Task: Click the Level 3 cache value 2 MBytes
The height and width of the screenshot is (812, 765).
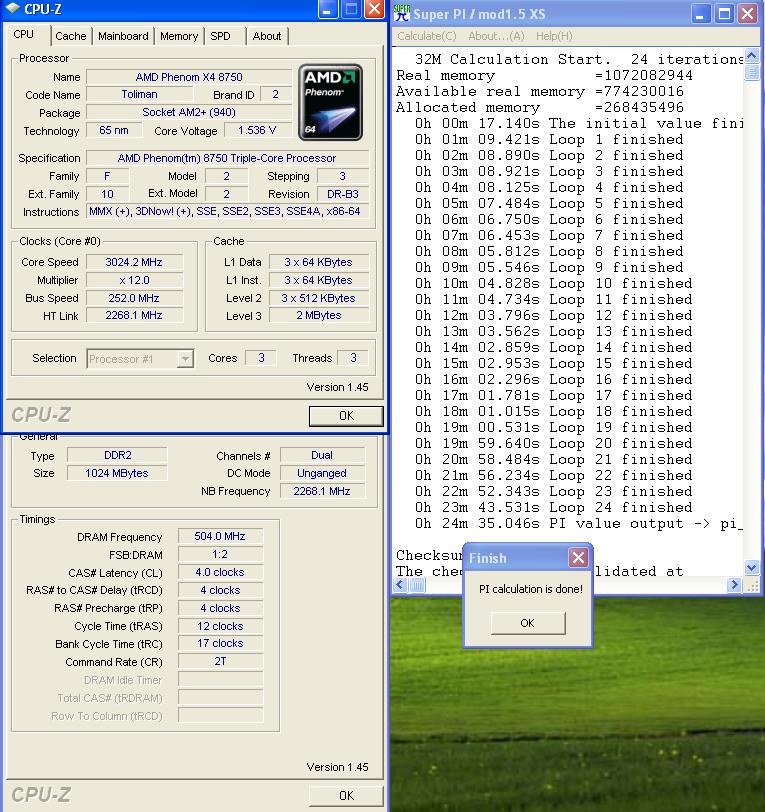Action: (x=319, y=315)
